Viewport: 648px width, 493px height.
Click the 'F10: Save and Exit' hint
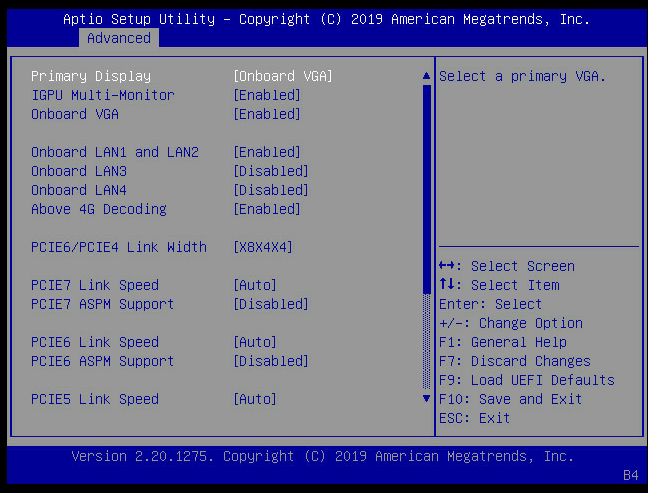[x=511, y=399]
